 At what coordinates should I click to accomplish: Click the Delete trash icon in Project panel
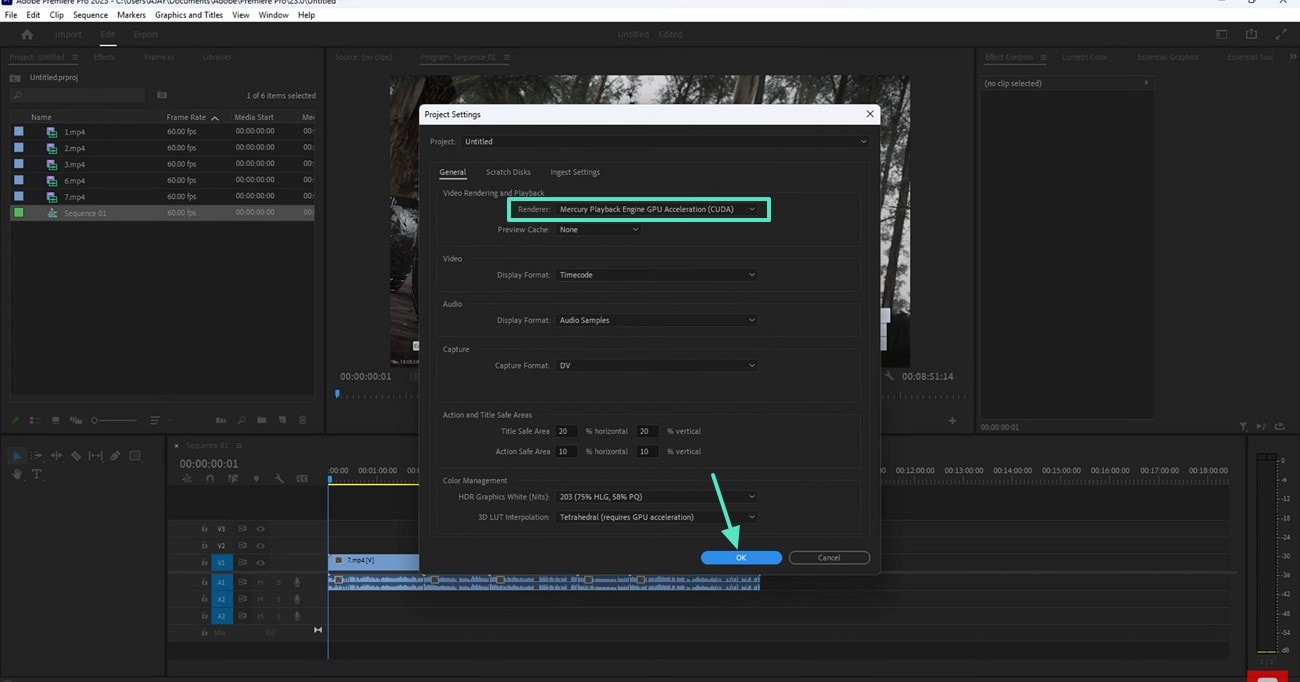(303, 420)
